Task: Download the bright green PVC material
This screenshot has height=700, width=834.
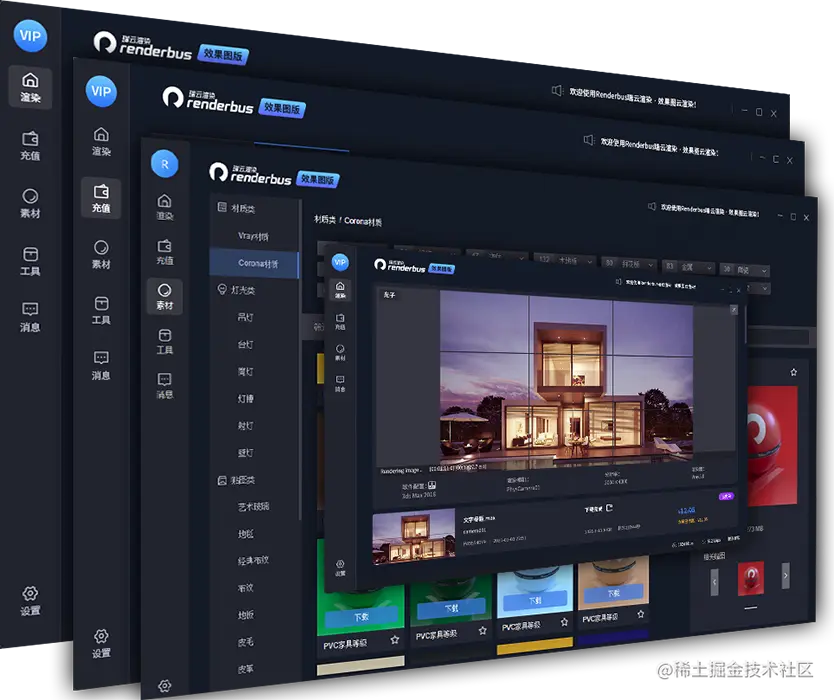Action: click(361, 617)
